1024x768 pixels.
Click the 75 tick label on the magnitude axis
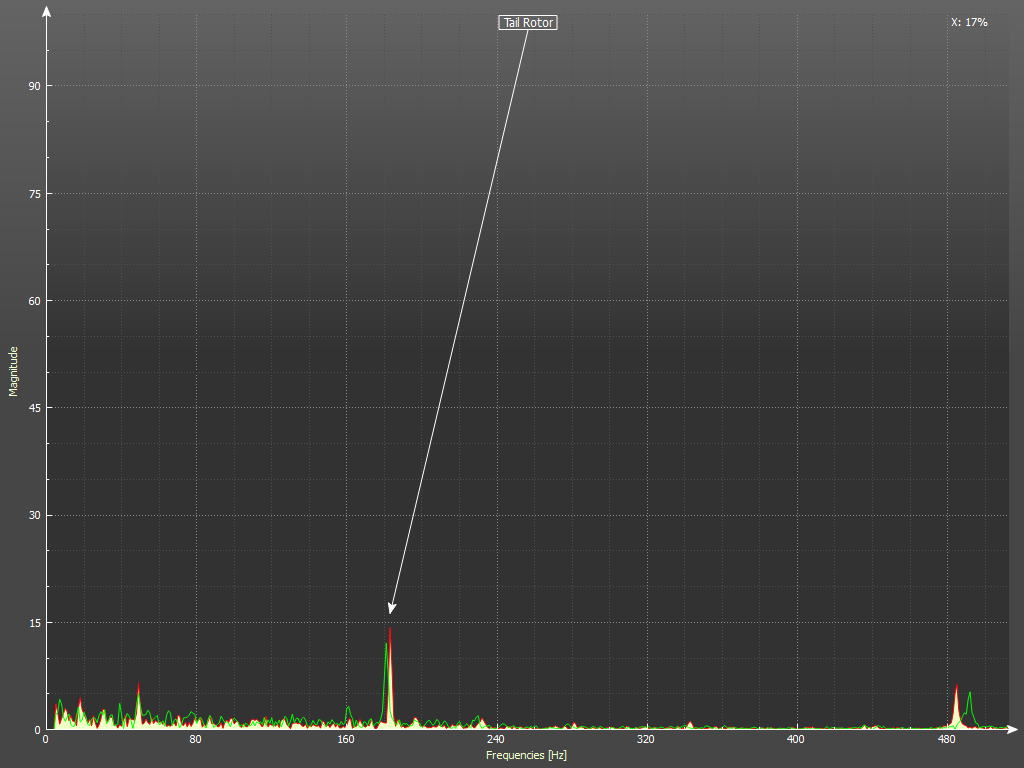(34, 193)
